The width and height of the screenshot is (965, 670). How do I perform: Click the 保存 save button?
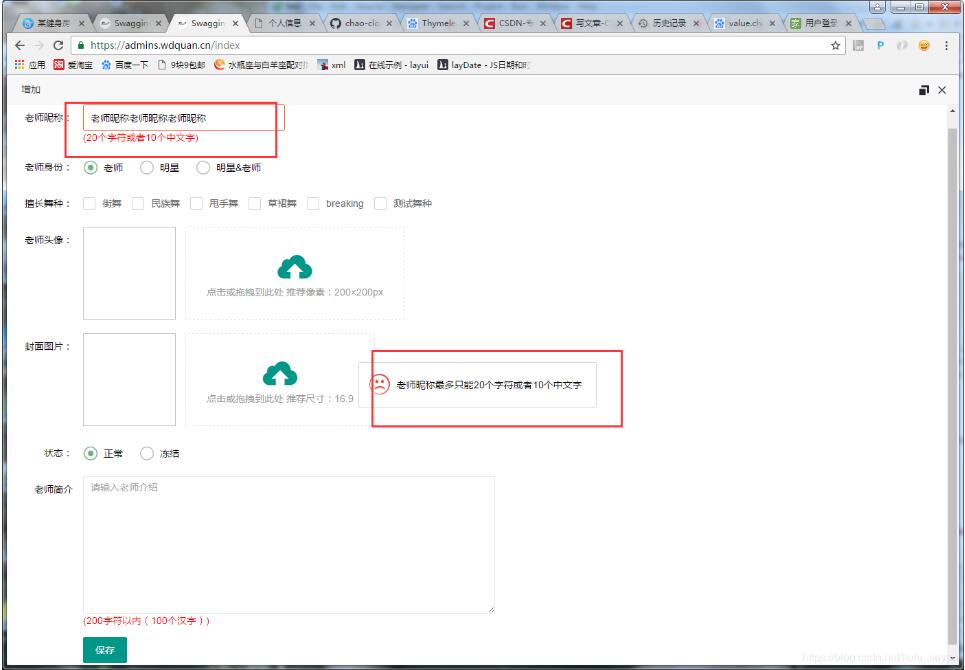coord(105,650)
